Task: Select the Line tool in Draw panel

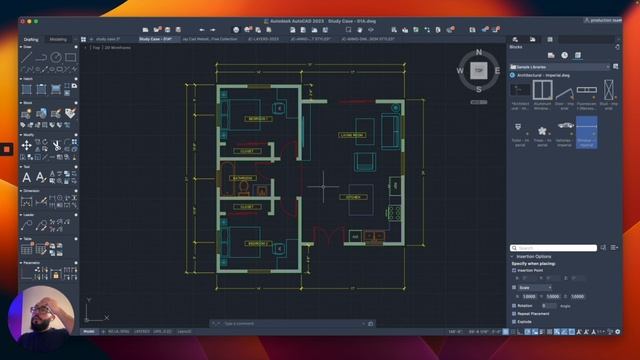Action: click(x=27, y=58)
